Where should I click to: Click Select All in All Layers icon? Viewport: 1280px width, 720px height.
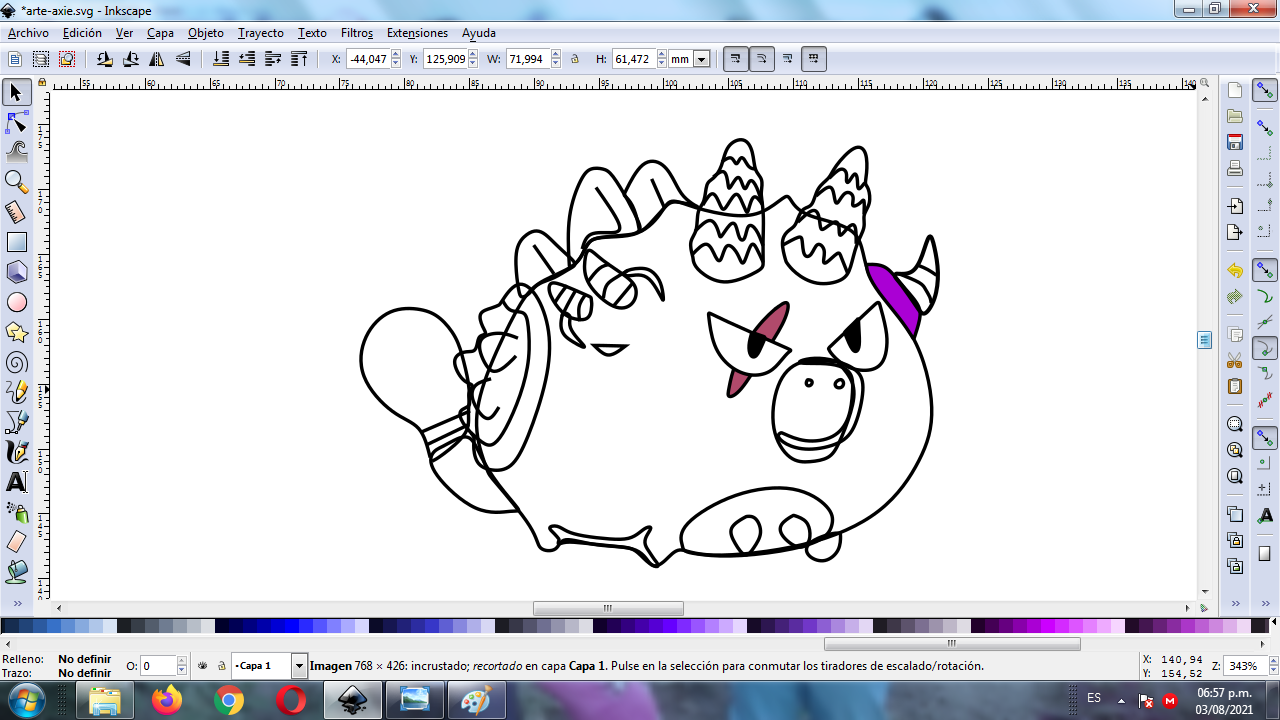(41, 59)
